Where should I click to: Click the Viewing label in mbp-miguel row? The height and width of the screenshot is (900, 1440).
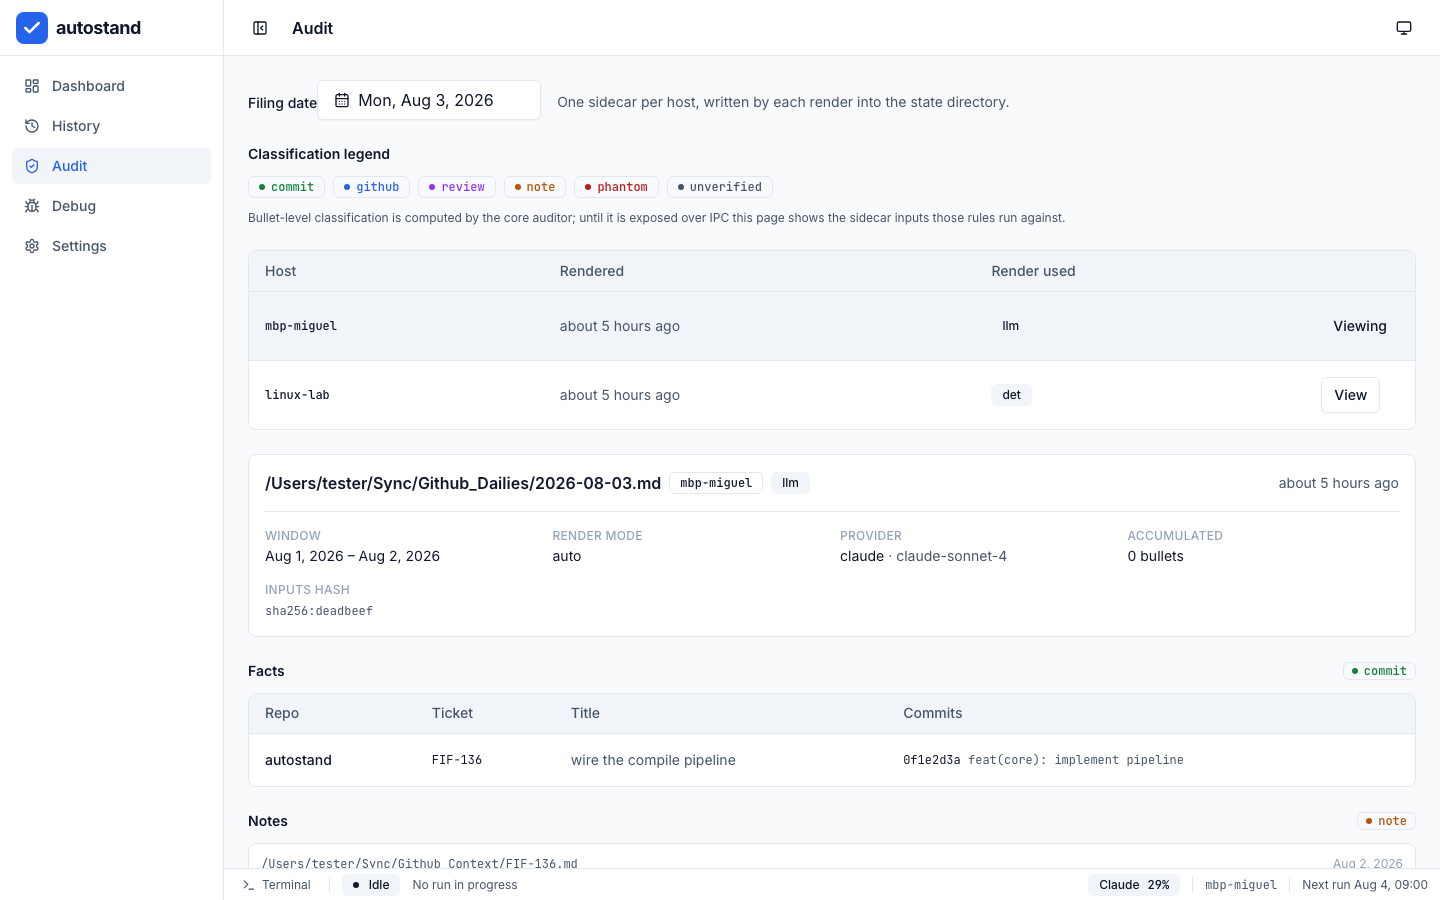(x=1360, y=326)
